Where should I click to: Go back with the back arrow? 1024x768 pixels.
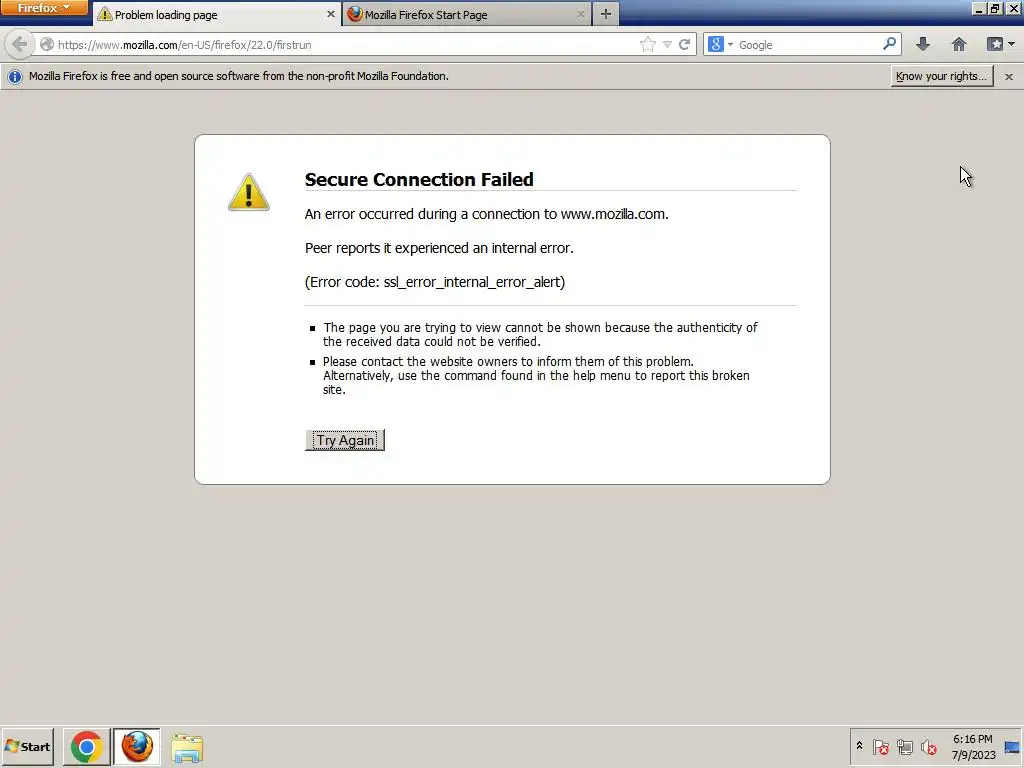tap(19, 44)
